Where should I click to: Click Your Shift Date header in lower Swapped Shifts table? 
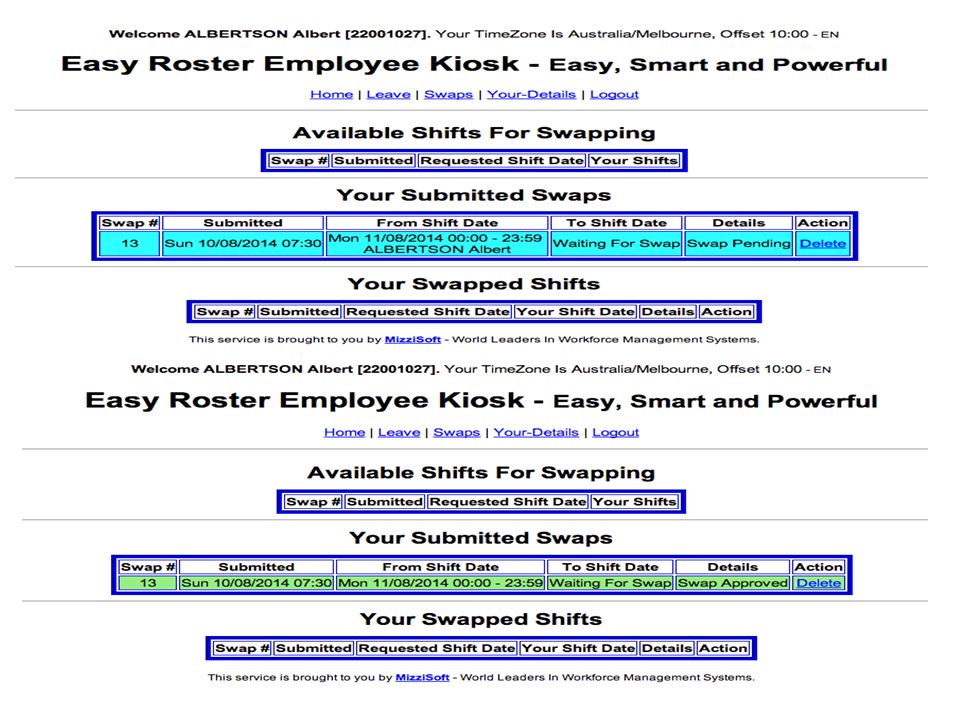[578, 648]
